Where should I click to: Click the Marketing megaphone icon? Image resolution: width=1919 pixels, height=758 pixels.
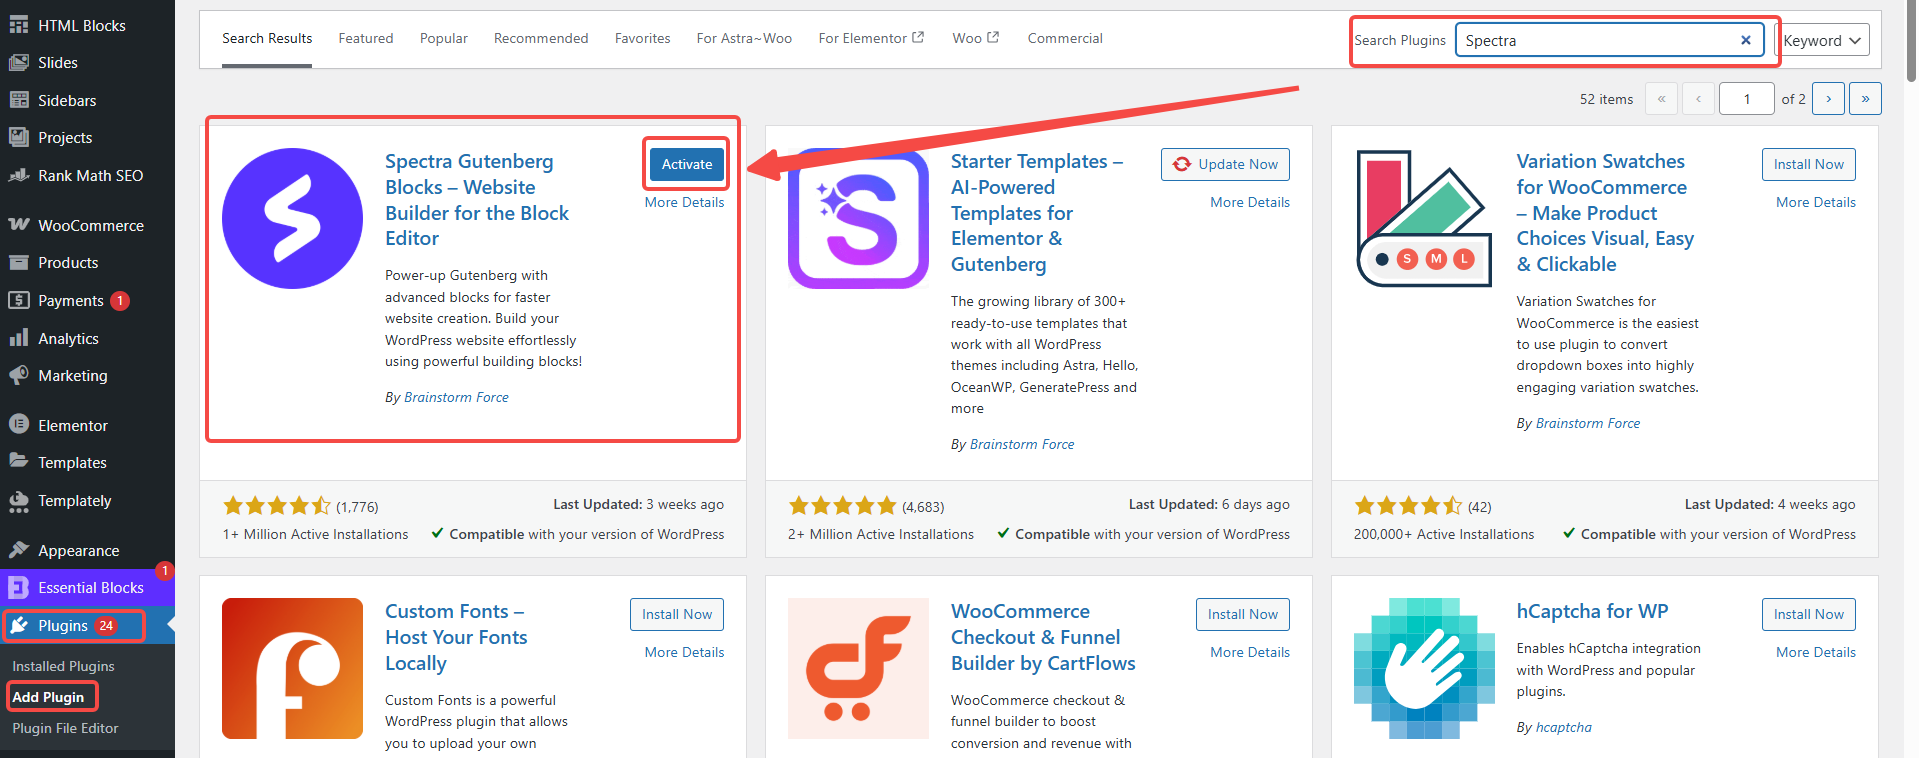18,375
